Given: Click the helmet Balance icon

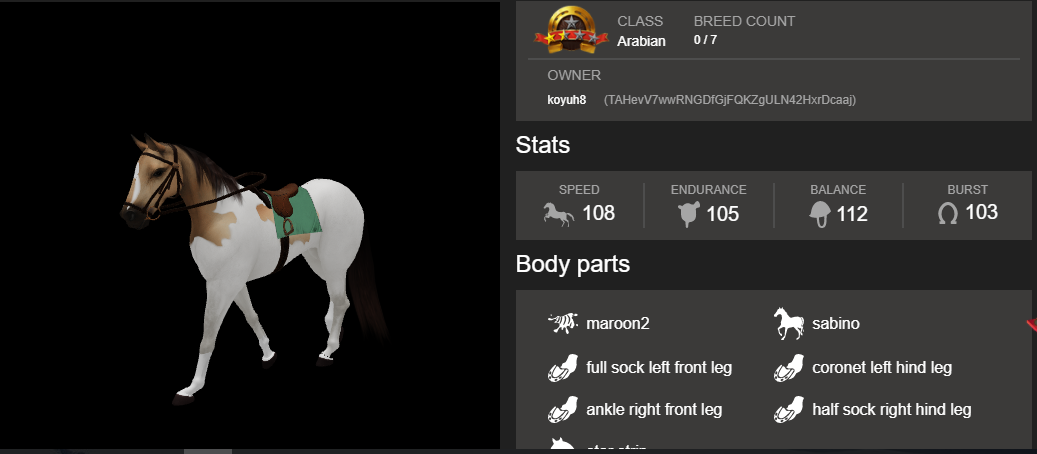Looking at the screenshot, I should click(x=819, y=214).
